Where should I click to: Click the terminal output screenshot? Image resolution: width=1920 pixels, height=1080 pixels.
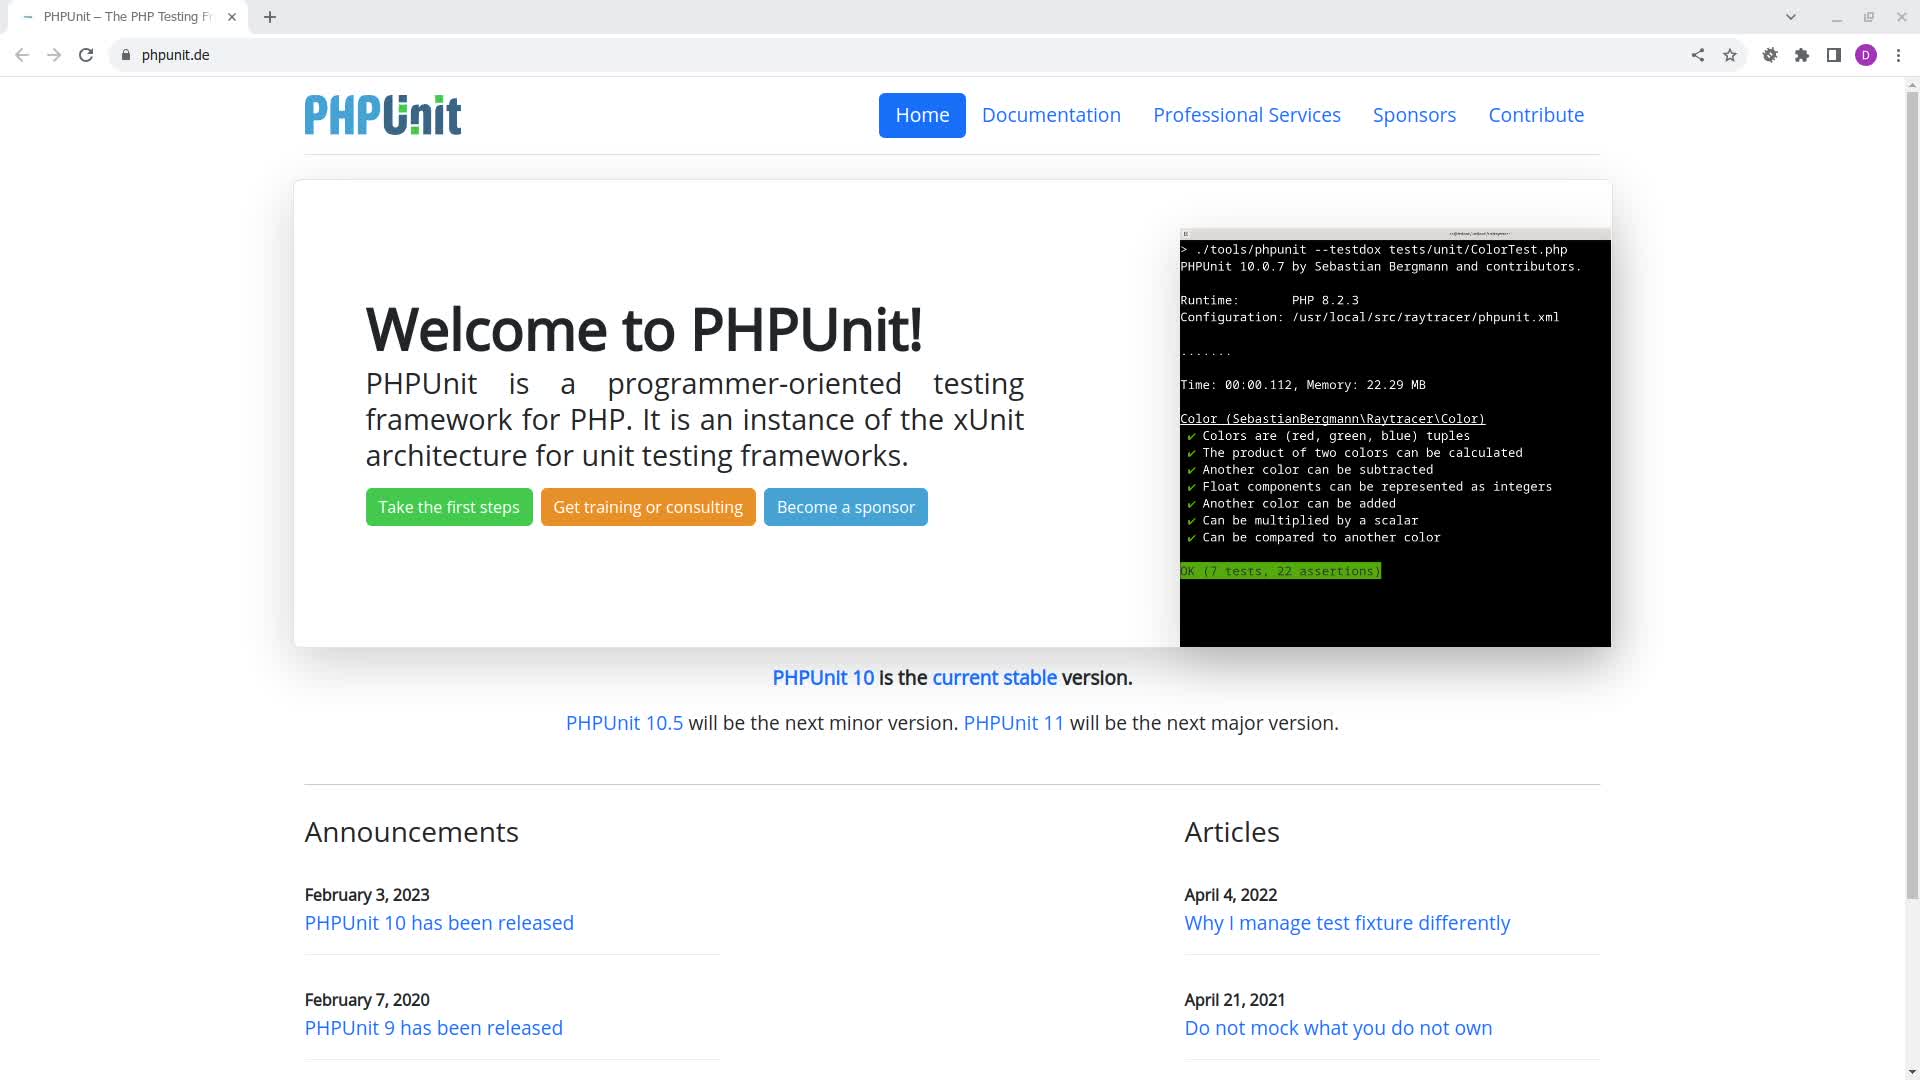pyautogui.click(x=1395, y=437)
